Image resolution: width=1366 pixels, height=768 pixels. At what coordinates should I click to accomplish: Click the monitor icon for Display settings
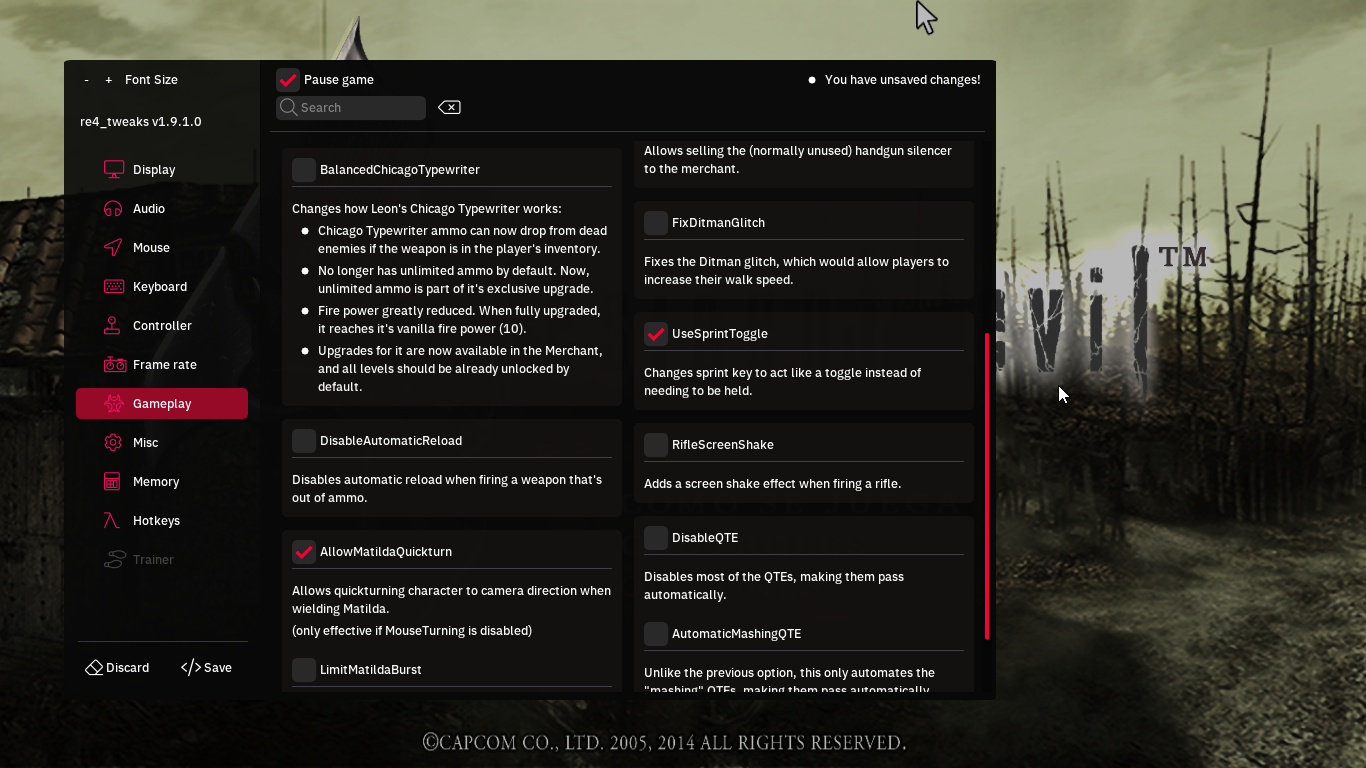click(x=114, y=170)
